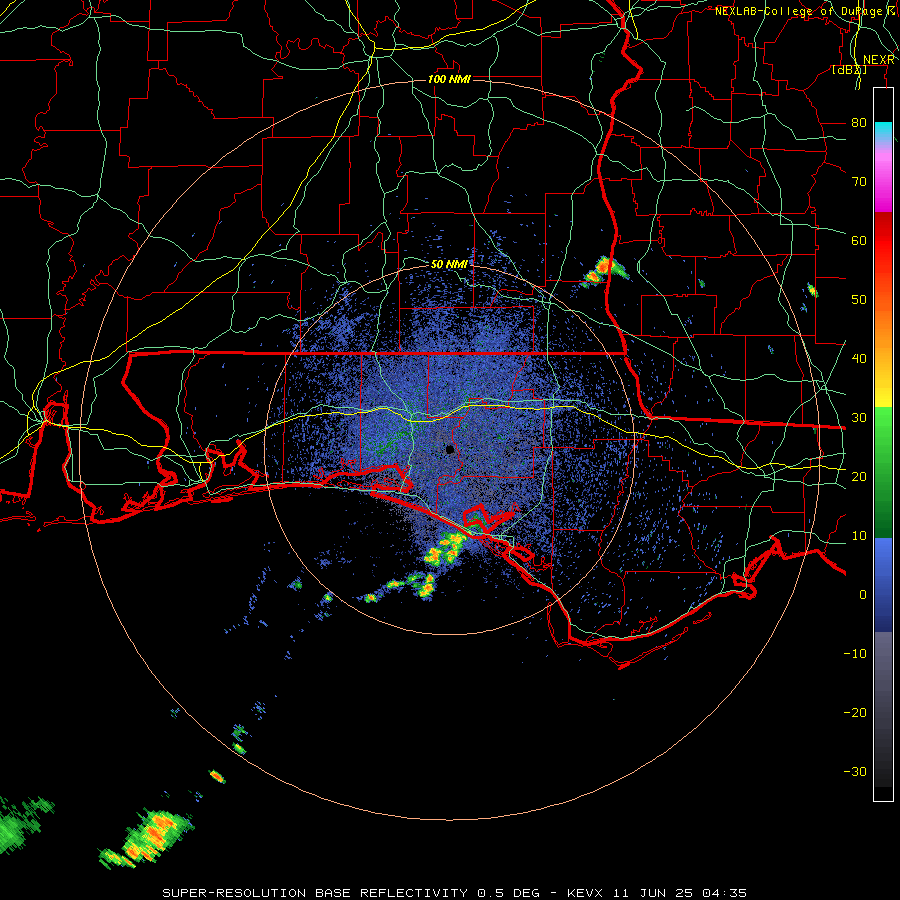900x900 pixels.
Task: Click the "KEVX" station ID in caption
Action: click(x=585, y=893)
